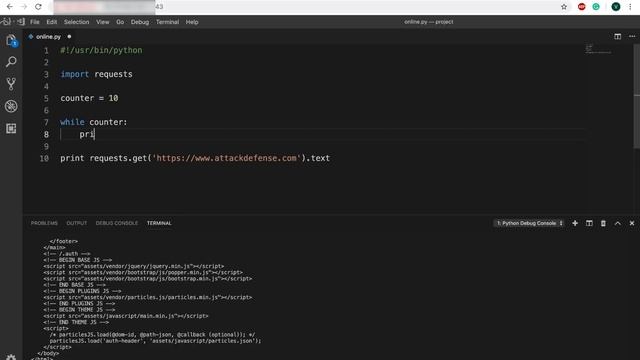Open the editor More Actions ellipsis
The height and width of the screenshot is (360, 640).
click(x=632, y=37)
